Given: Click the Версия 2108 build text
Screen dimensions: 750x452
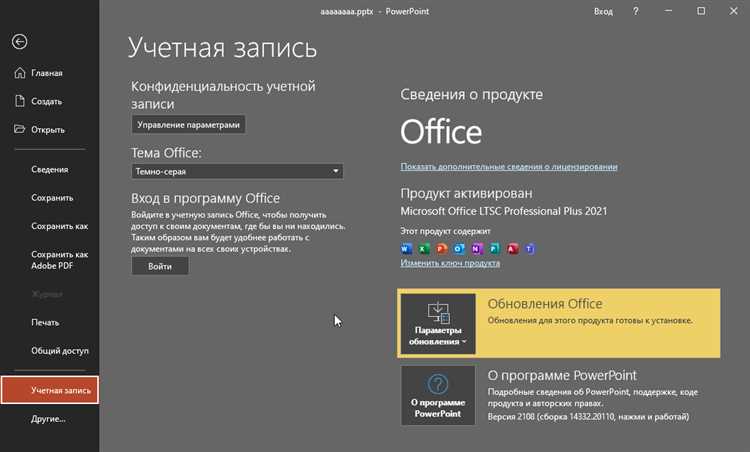Looking at the screenshot, I should [588, 417].
